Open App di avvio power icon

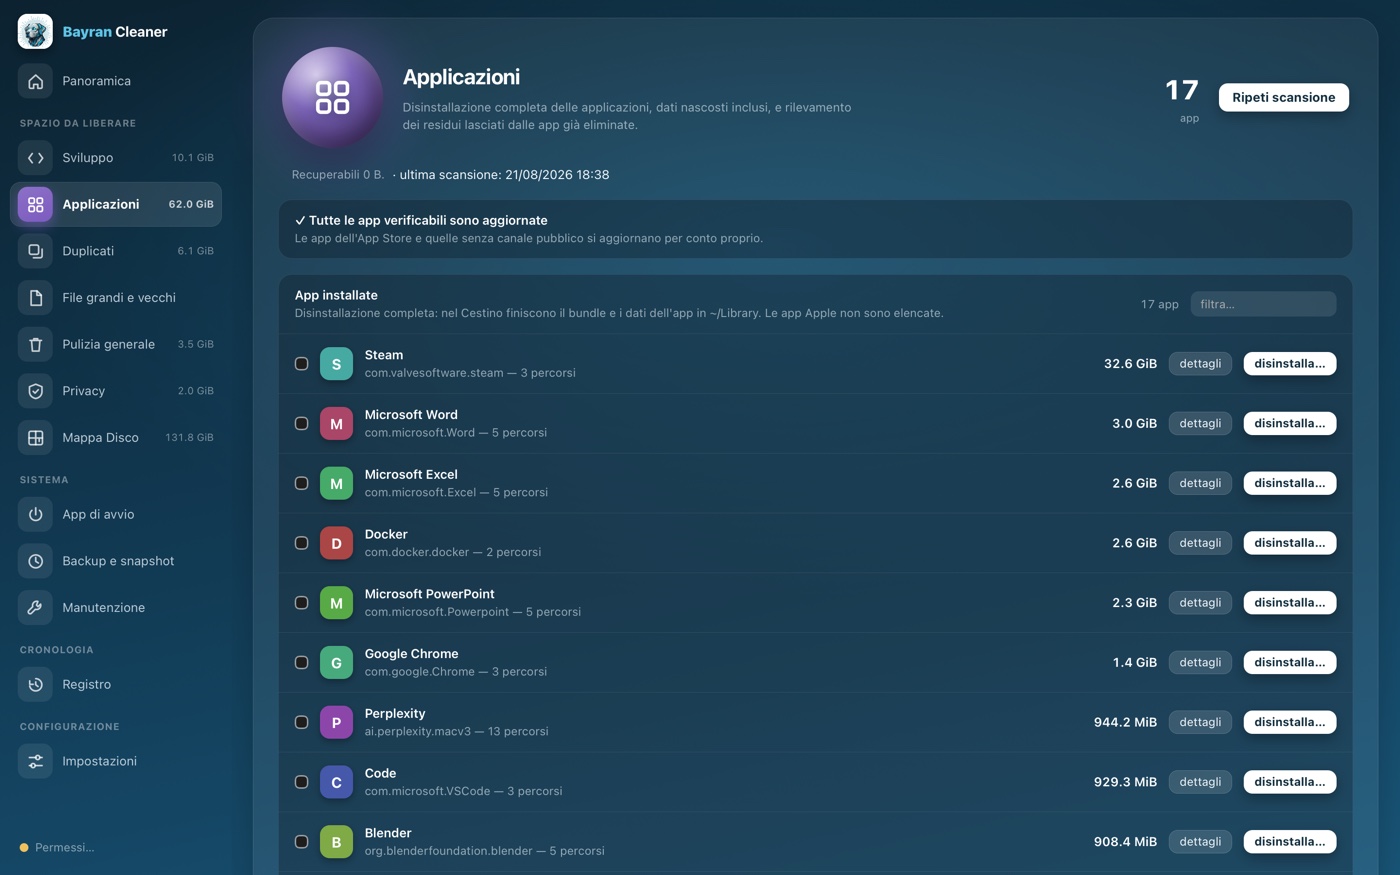[x=35, y=514]
